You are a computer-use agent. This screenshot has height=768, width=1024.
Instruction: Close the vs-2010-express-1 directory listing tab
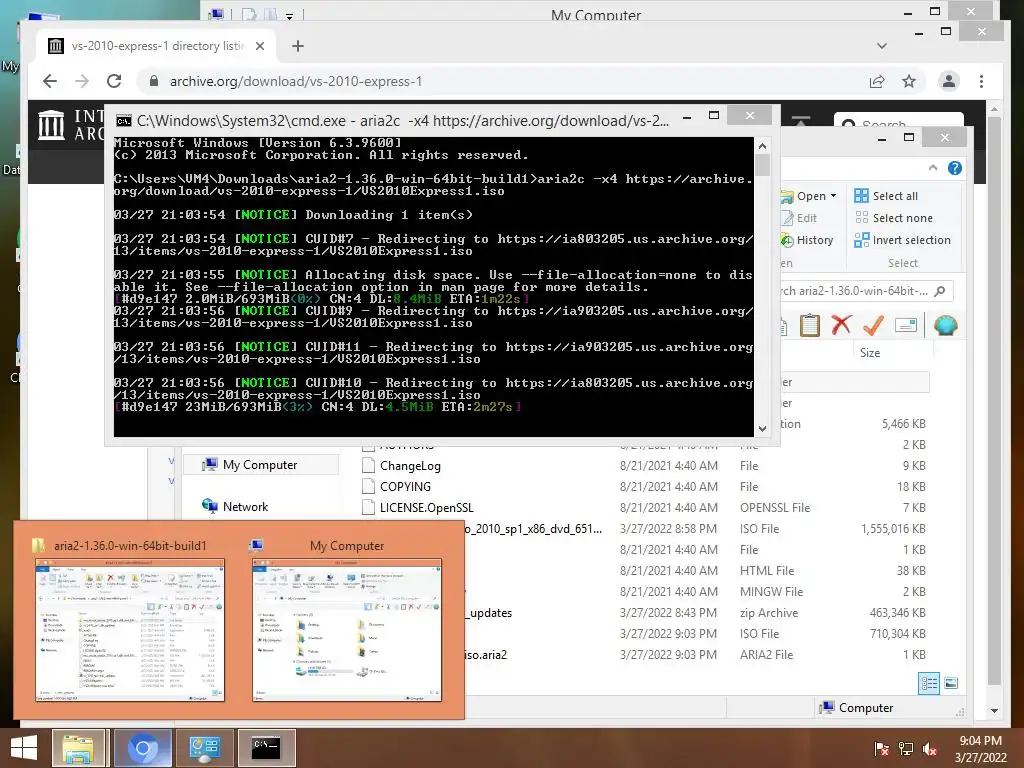(260, 46)
